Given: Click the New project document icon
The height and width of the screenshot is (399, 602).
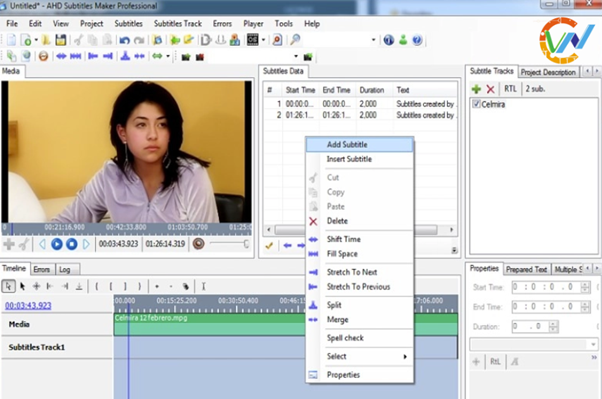Looking at the screenshot, I should tap(12, 40).
